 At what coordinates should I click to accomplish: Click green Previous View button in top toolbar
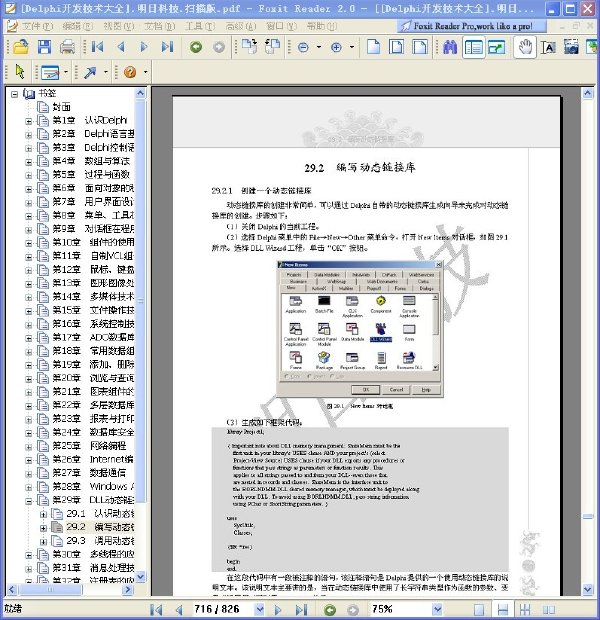(196, 47)
